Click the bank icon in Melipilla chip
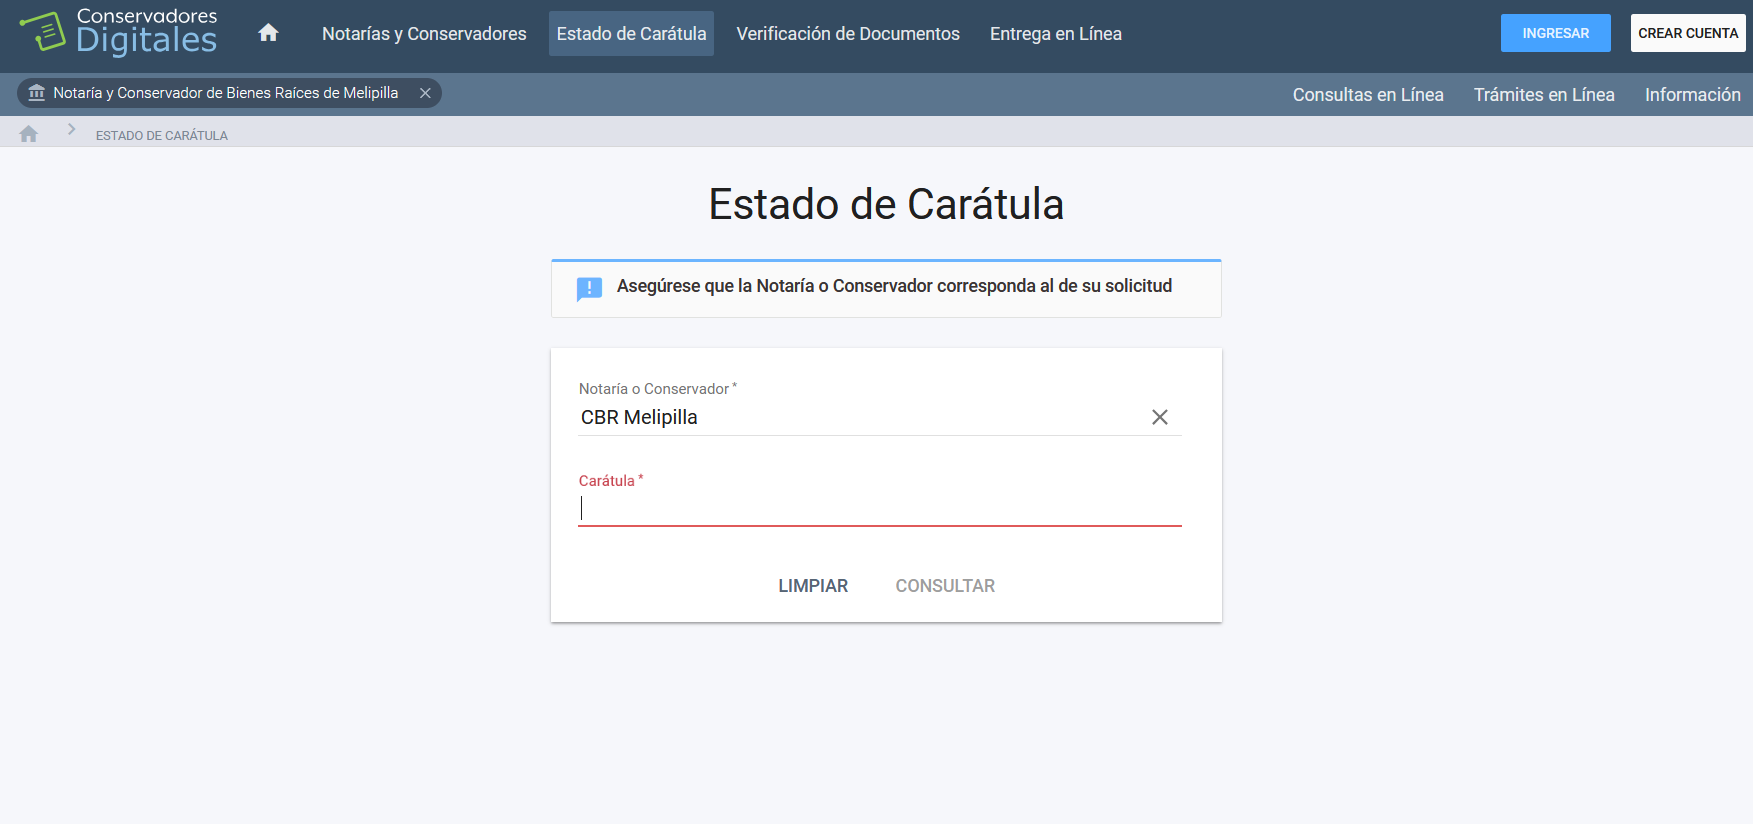This screenshot has height=824, width=1753. pyautogui.click(x=37, y=93)
